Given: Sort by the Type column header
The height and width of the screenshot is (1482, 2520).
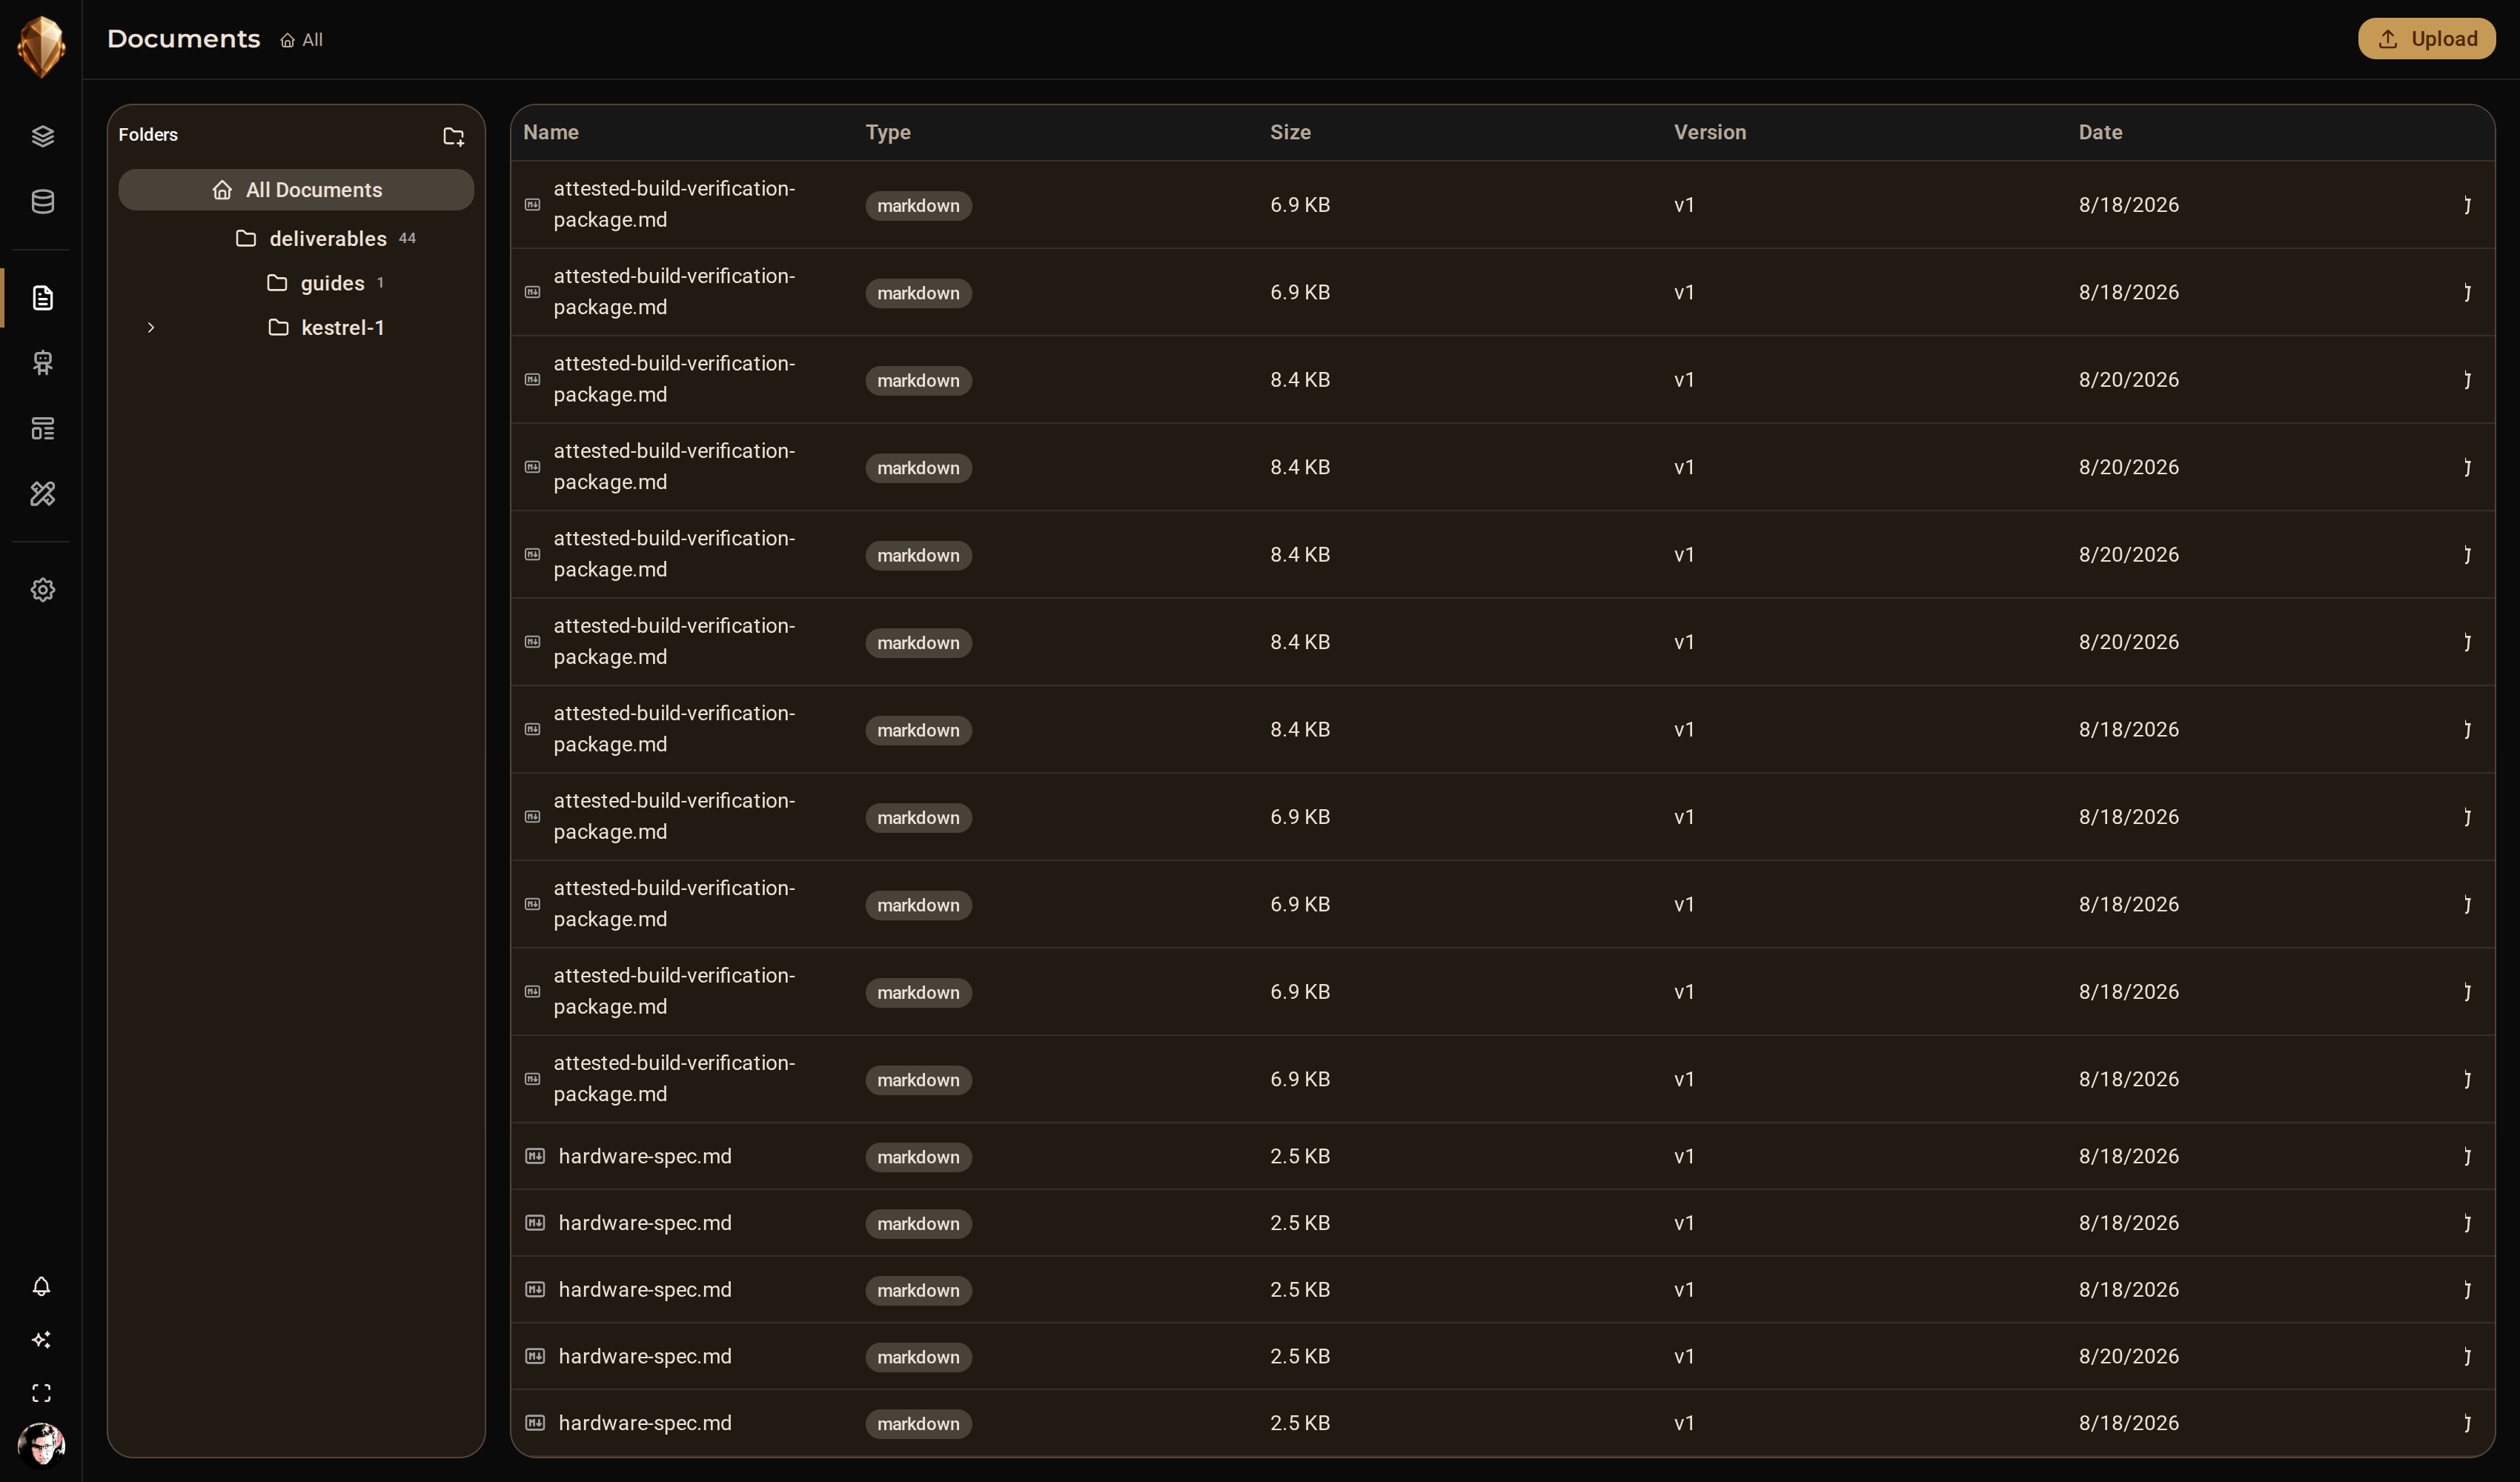Looking at the screenshot, I should 888,132.
